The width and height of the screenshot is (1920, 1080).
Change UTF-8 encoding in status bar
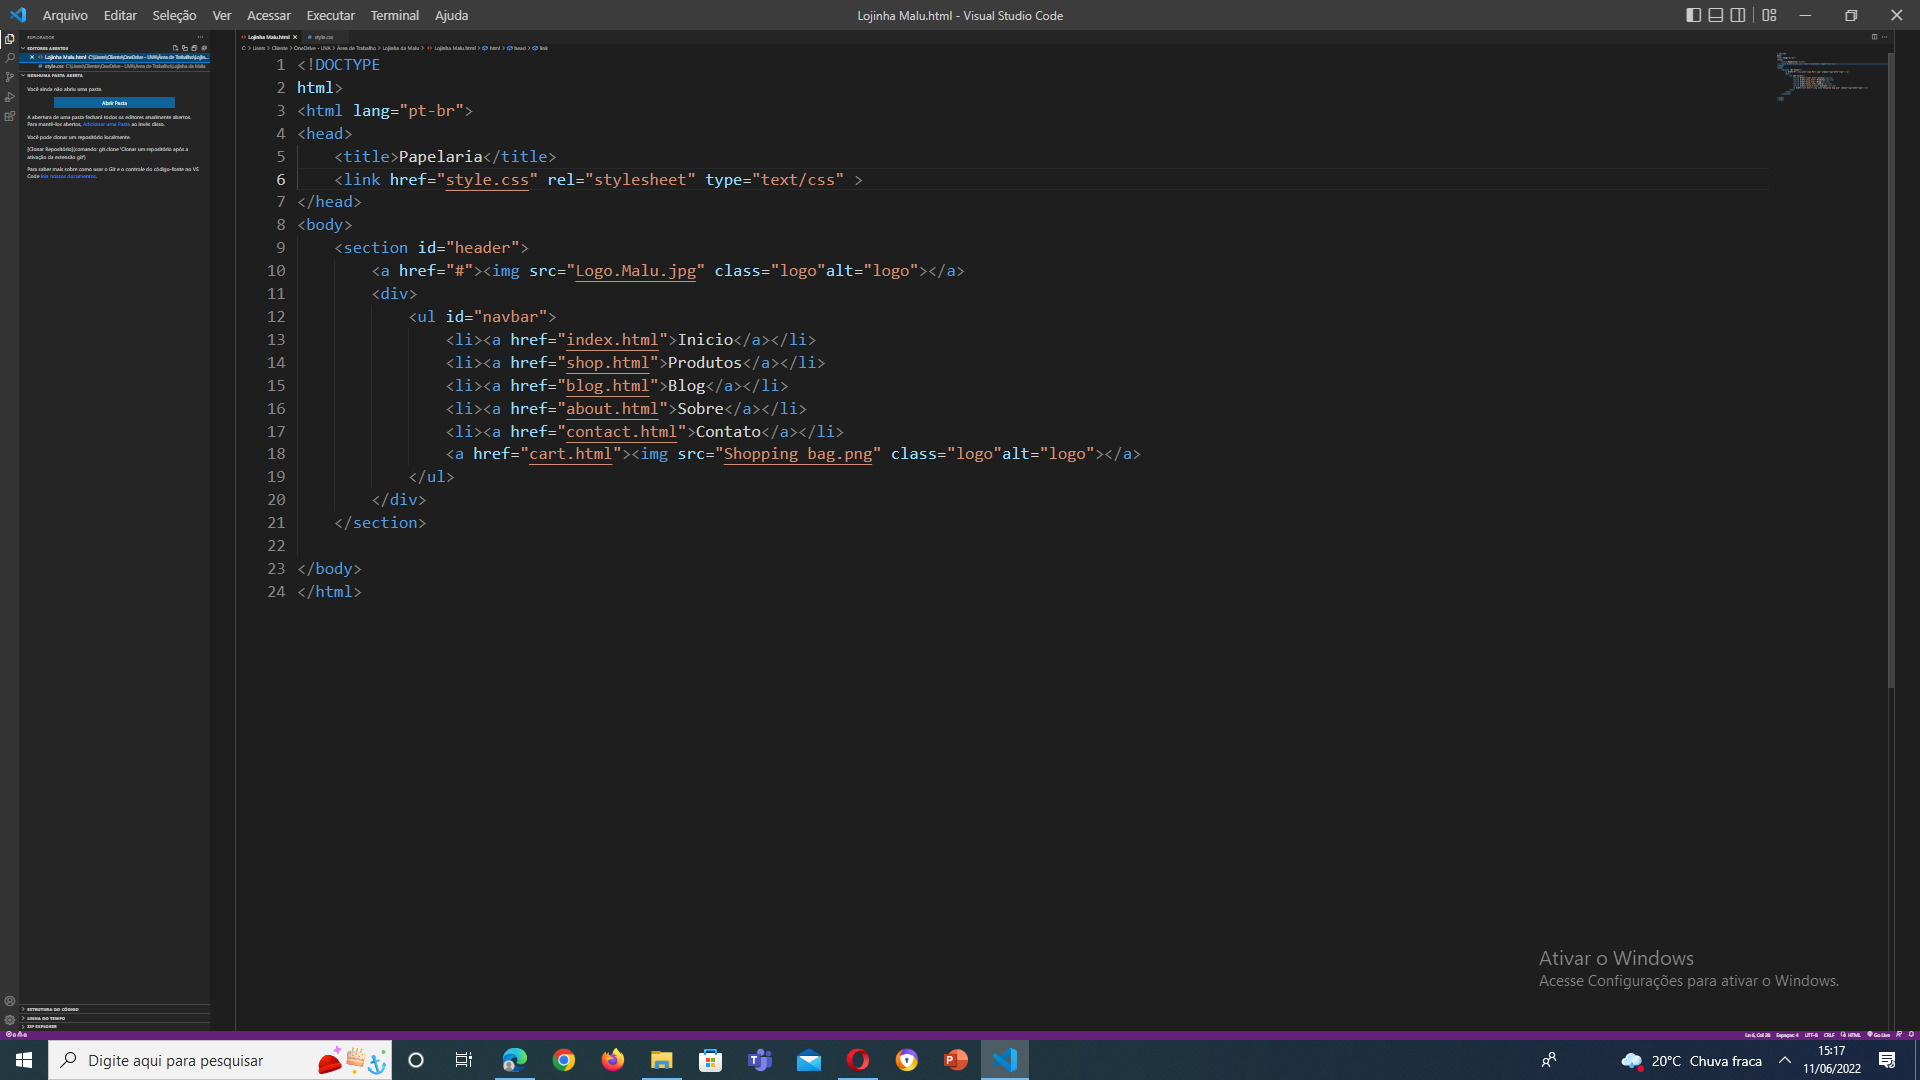(1811, 1035)
